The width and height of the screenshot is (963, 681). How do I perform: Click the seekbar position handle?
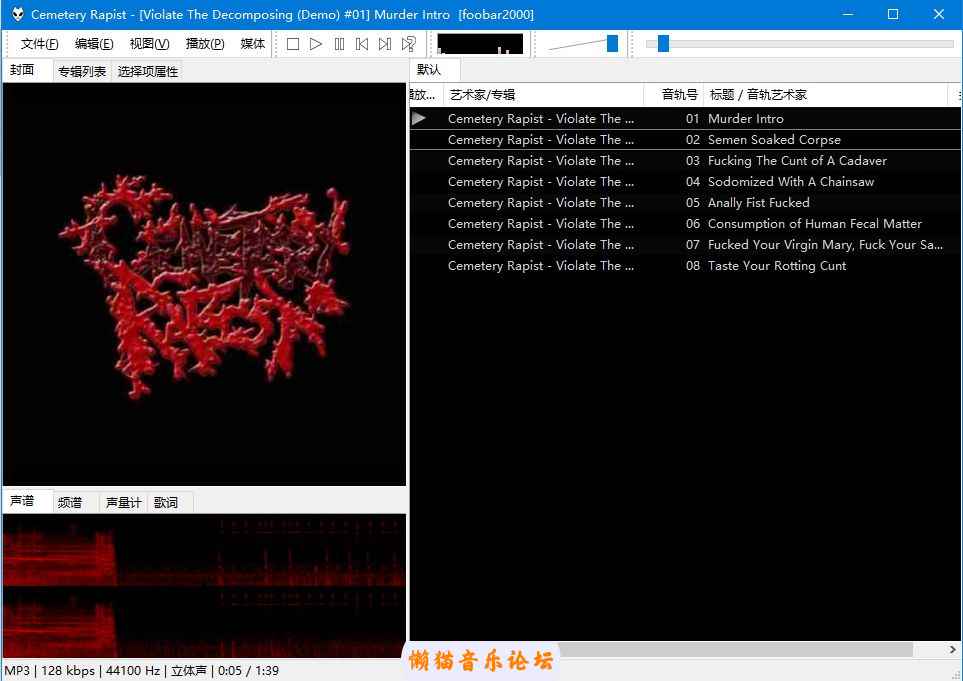click(x=663, y=44)
